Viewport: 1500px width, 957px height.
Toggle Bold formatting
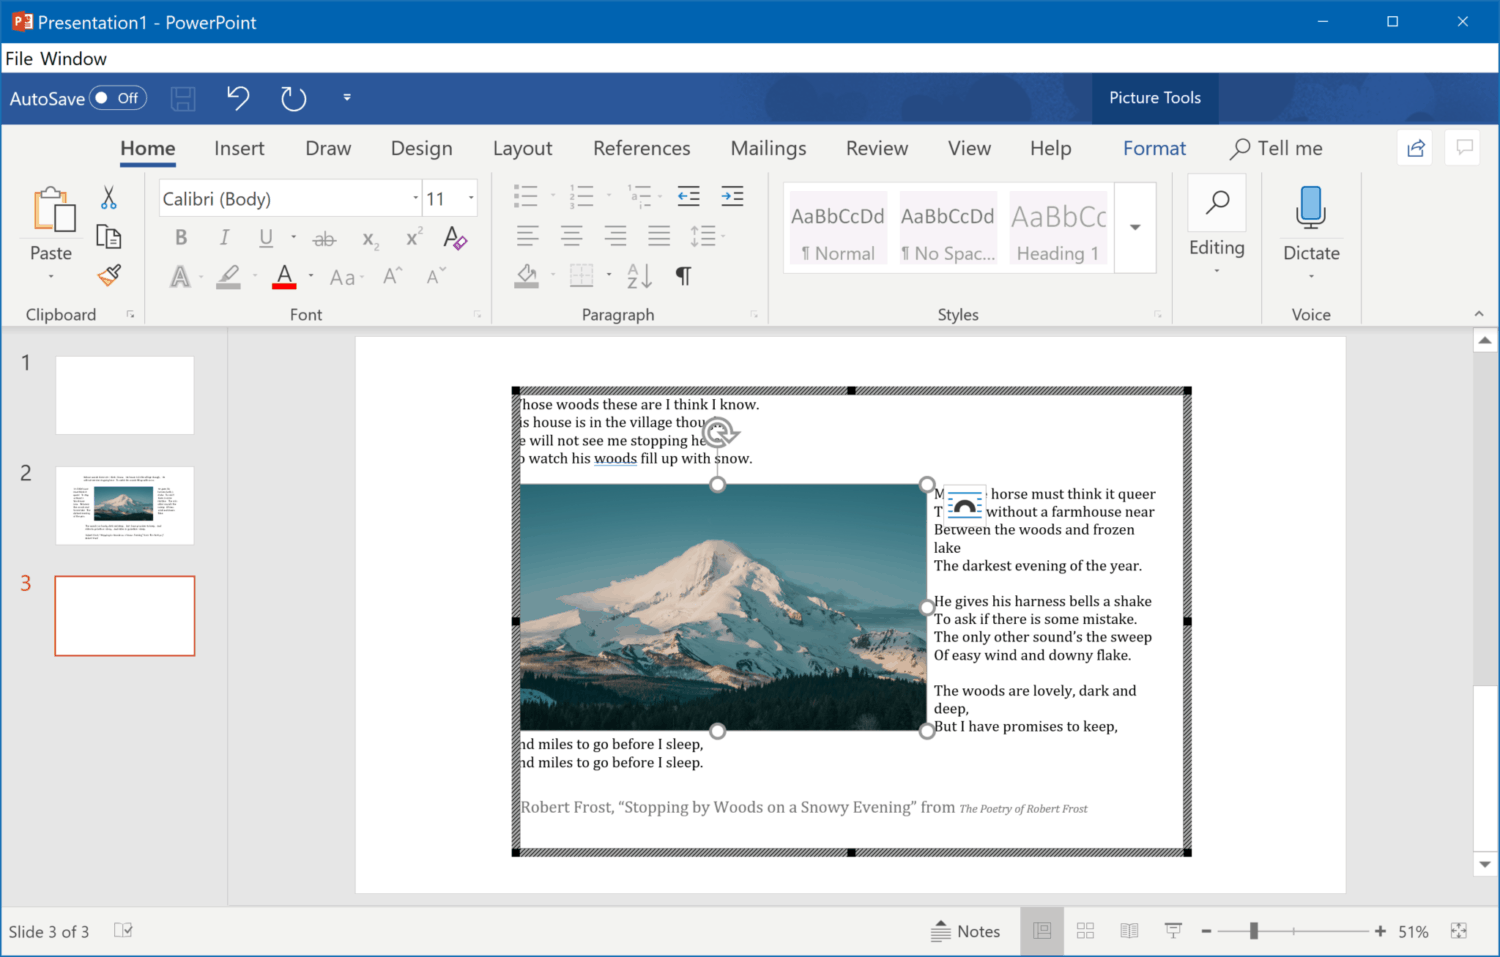(181, 238)
